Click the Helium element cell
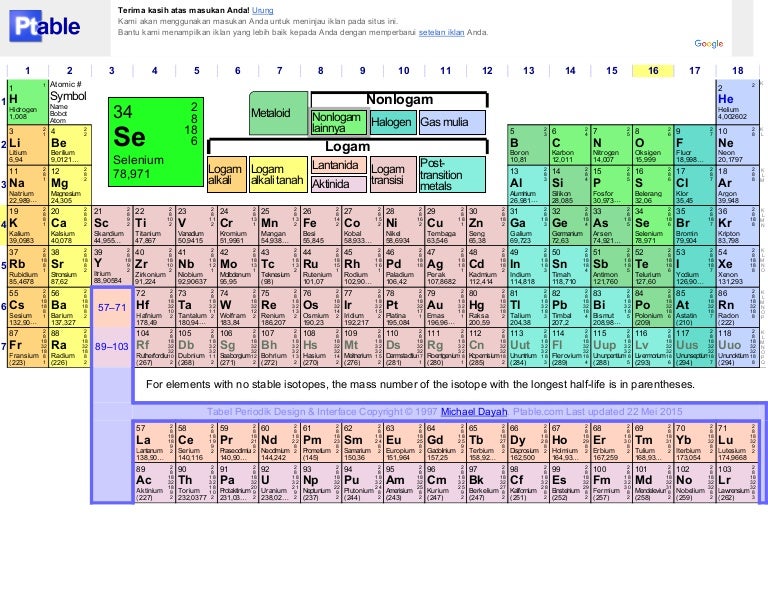Screen dimensions: 768x594 pyautogui.click(x=738, y=102)
